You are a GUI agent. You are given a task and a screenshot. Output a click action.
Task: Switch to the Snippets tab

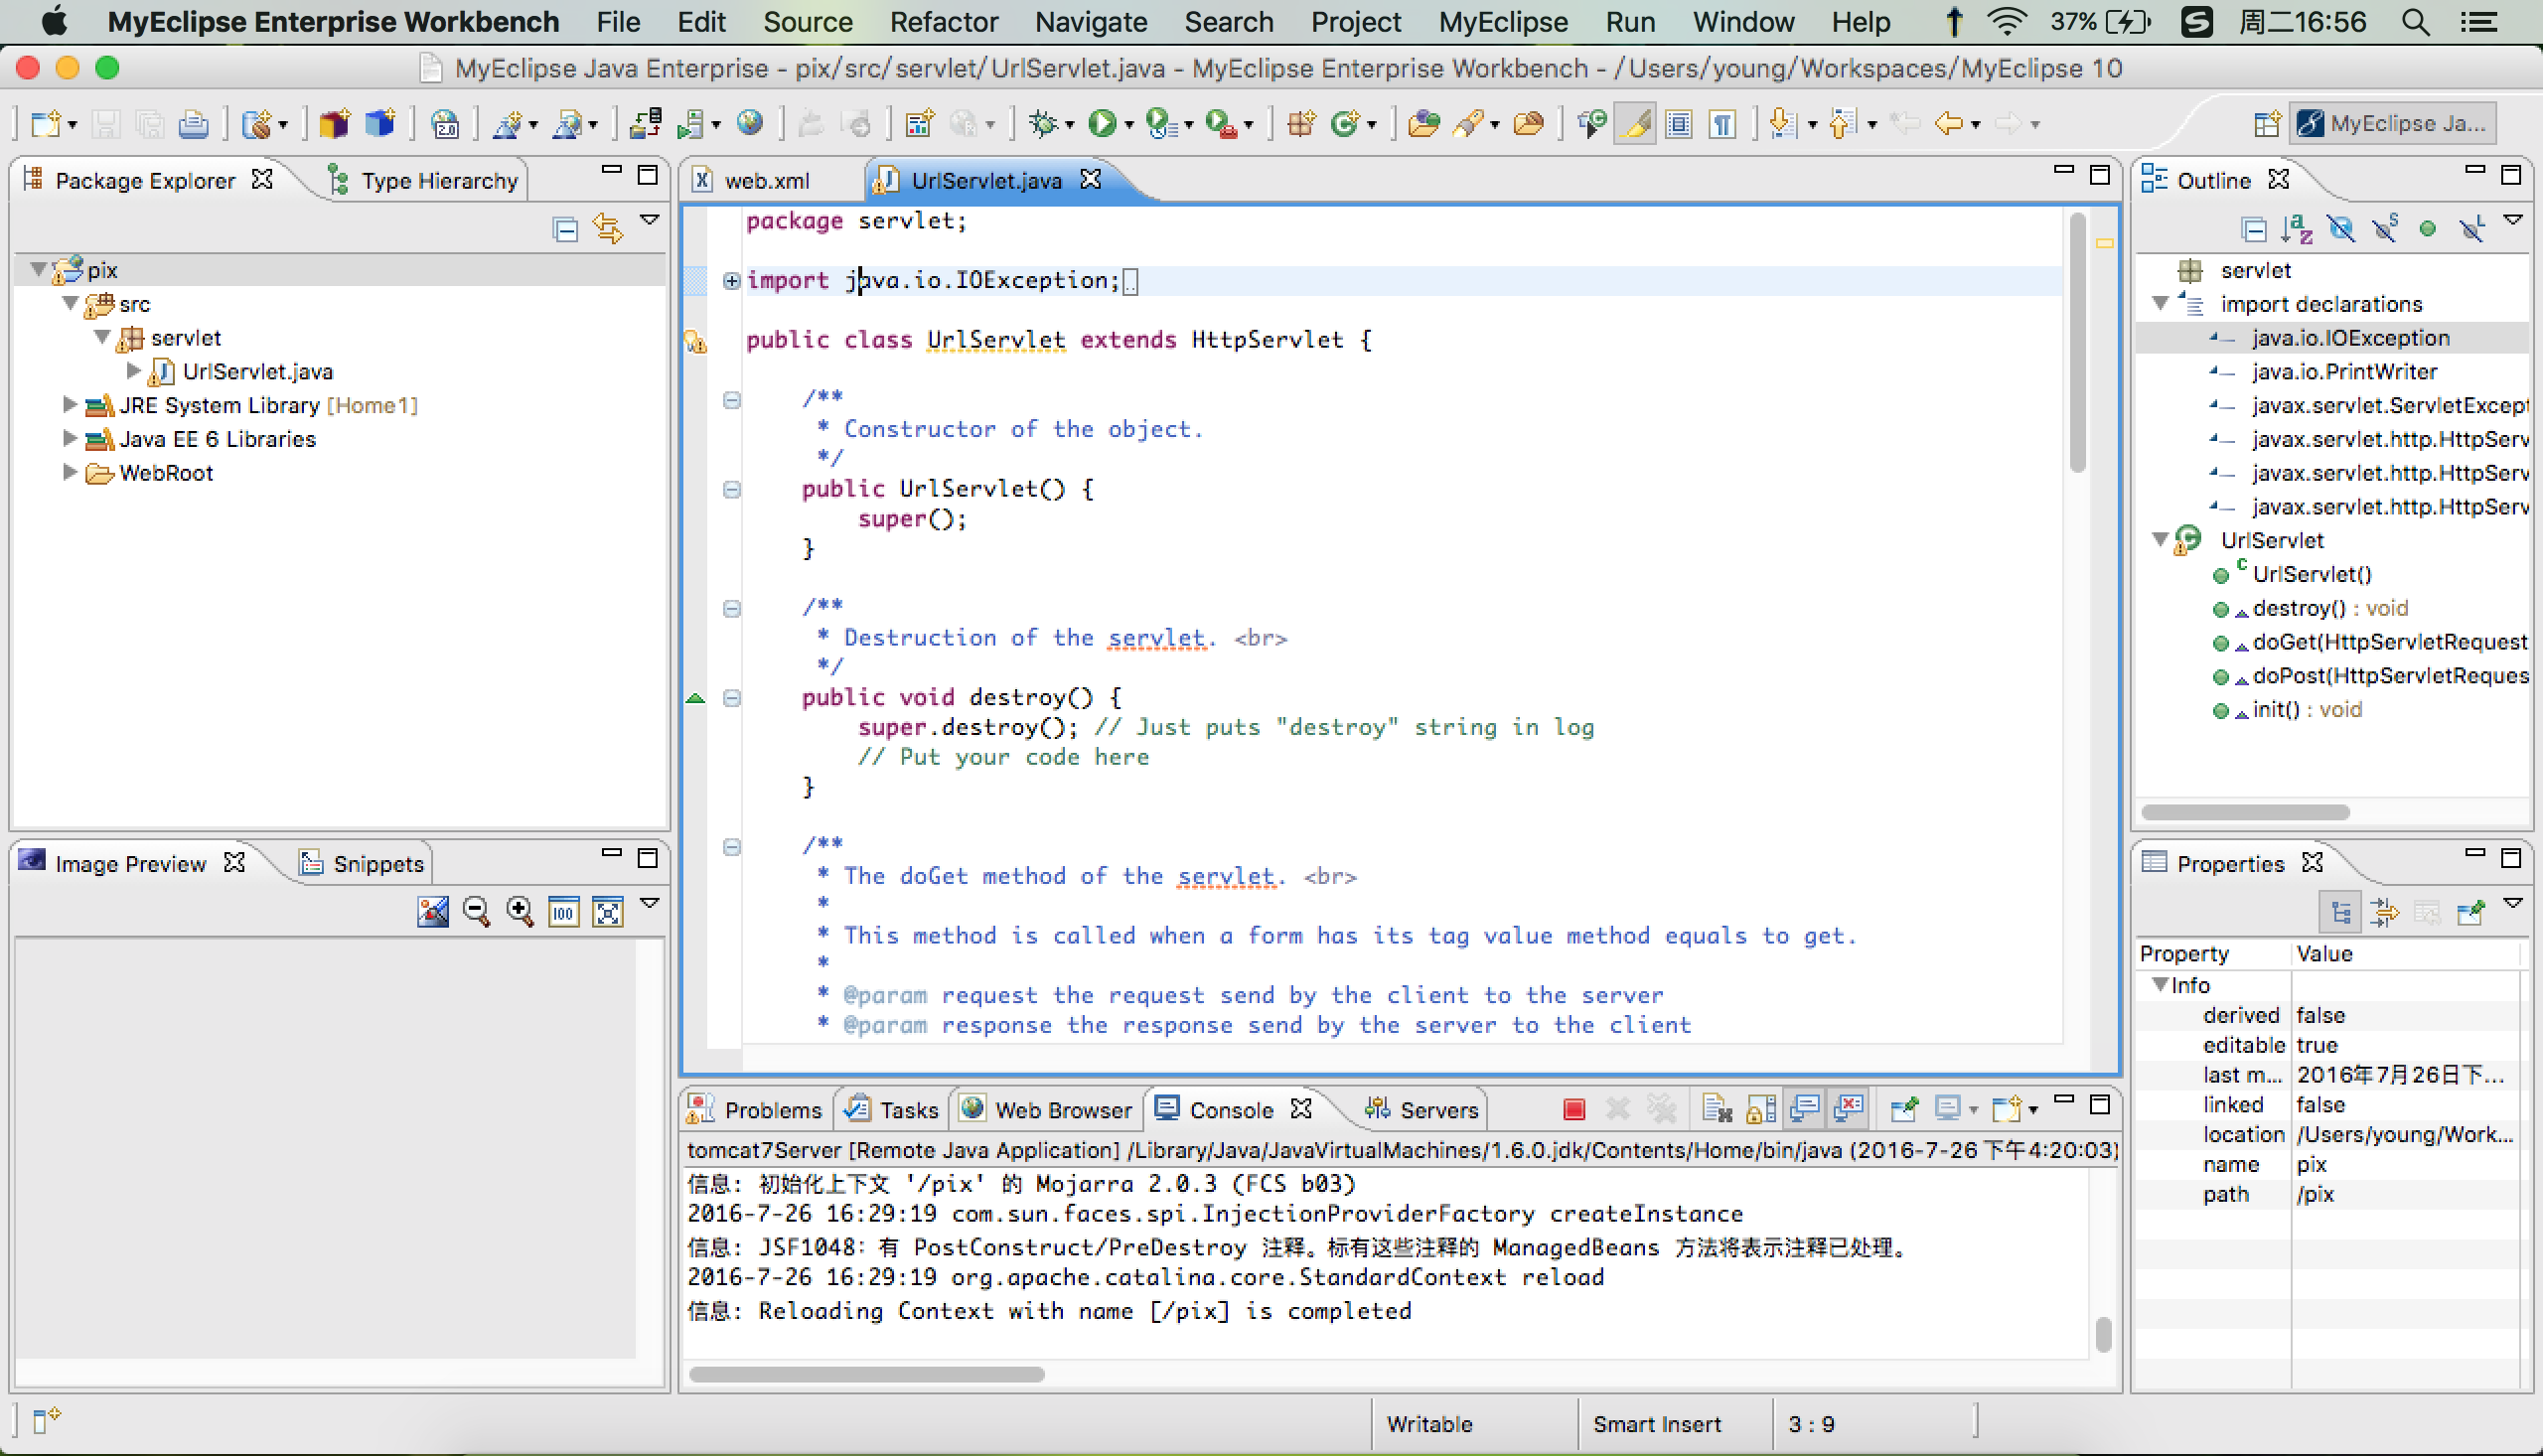pyautogui.click(x=362, y=863)
